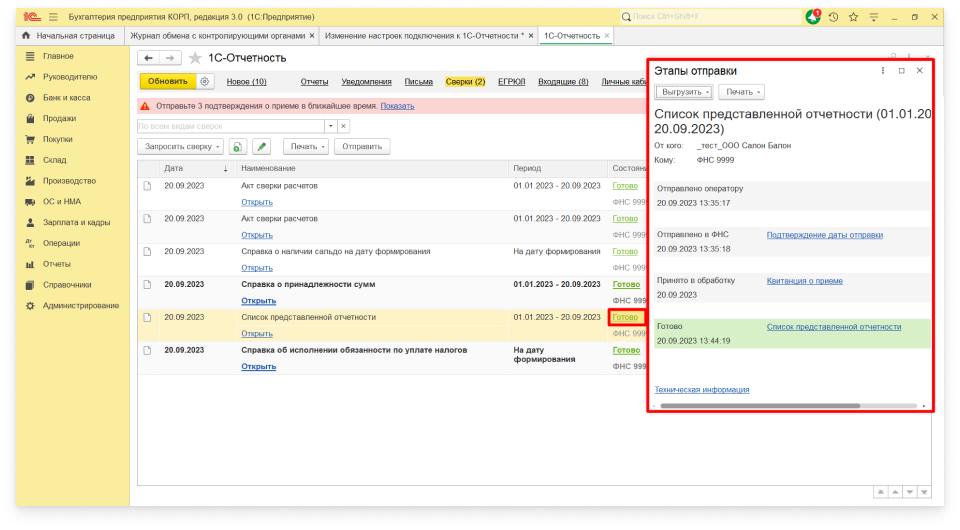Click Открыть under Справка о принадлежности сумм

point(258,301)
